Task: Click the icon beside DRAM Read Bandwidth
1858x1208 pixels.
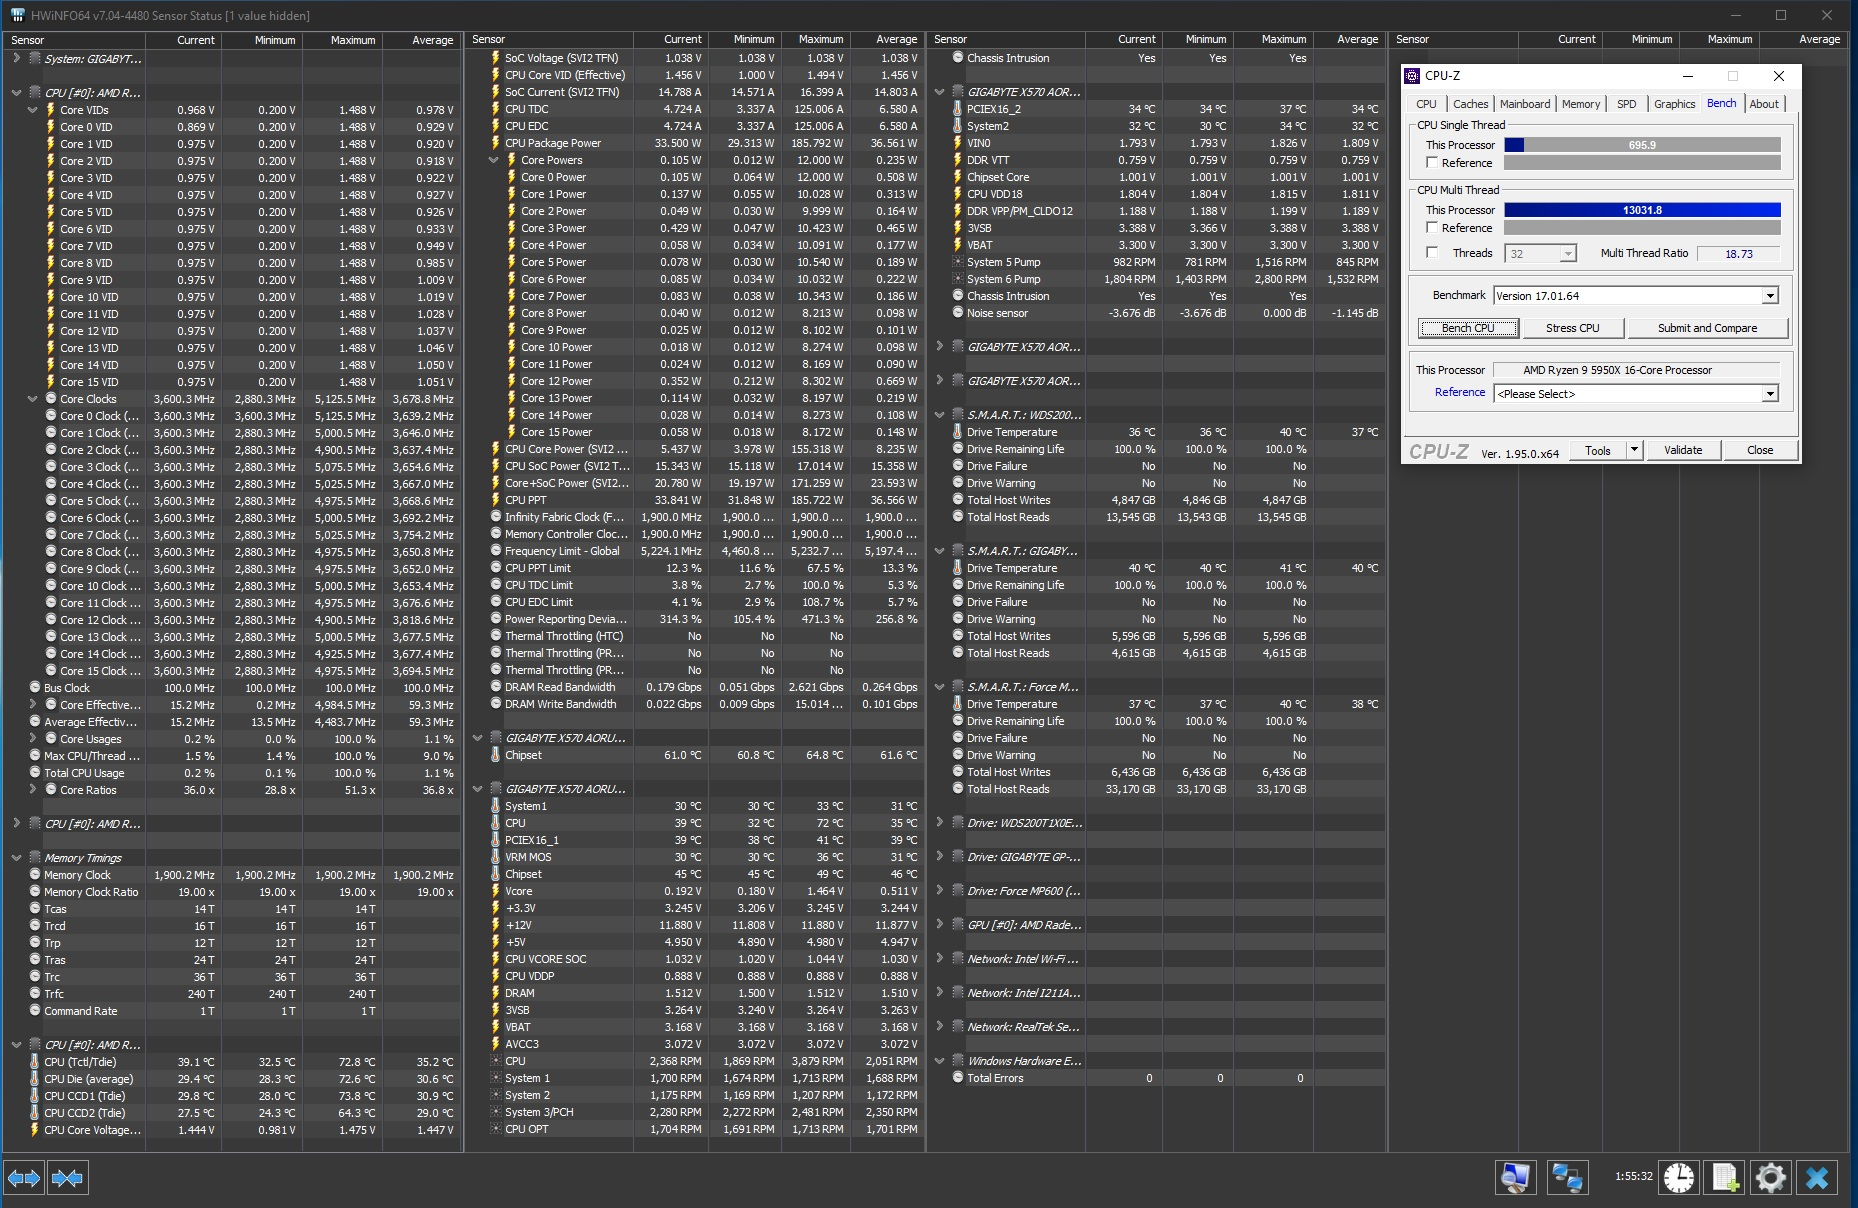Action: click(x=496, y=687)
